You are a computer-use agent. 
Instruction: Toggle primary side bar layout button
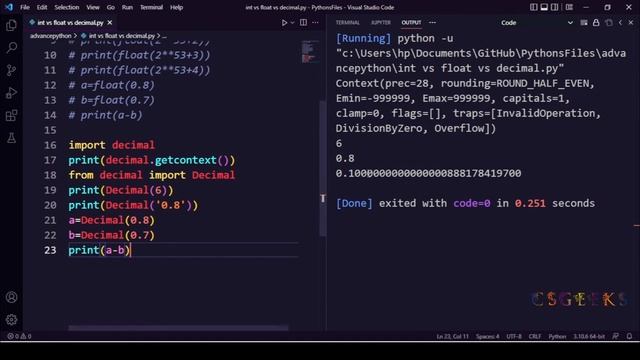pyautogui.click(x=533, y=7)
